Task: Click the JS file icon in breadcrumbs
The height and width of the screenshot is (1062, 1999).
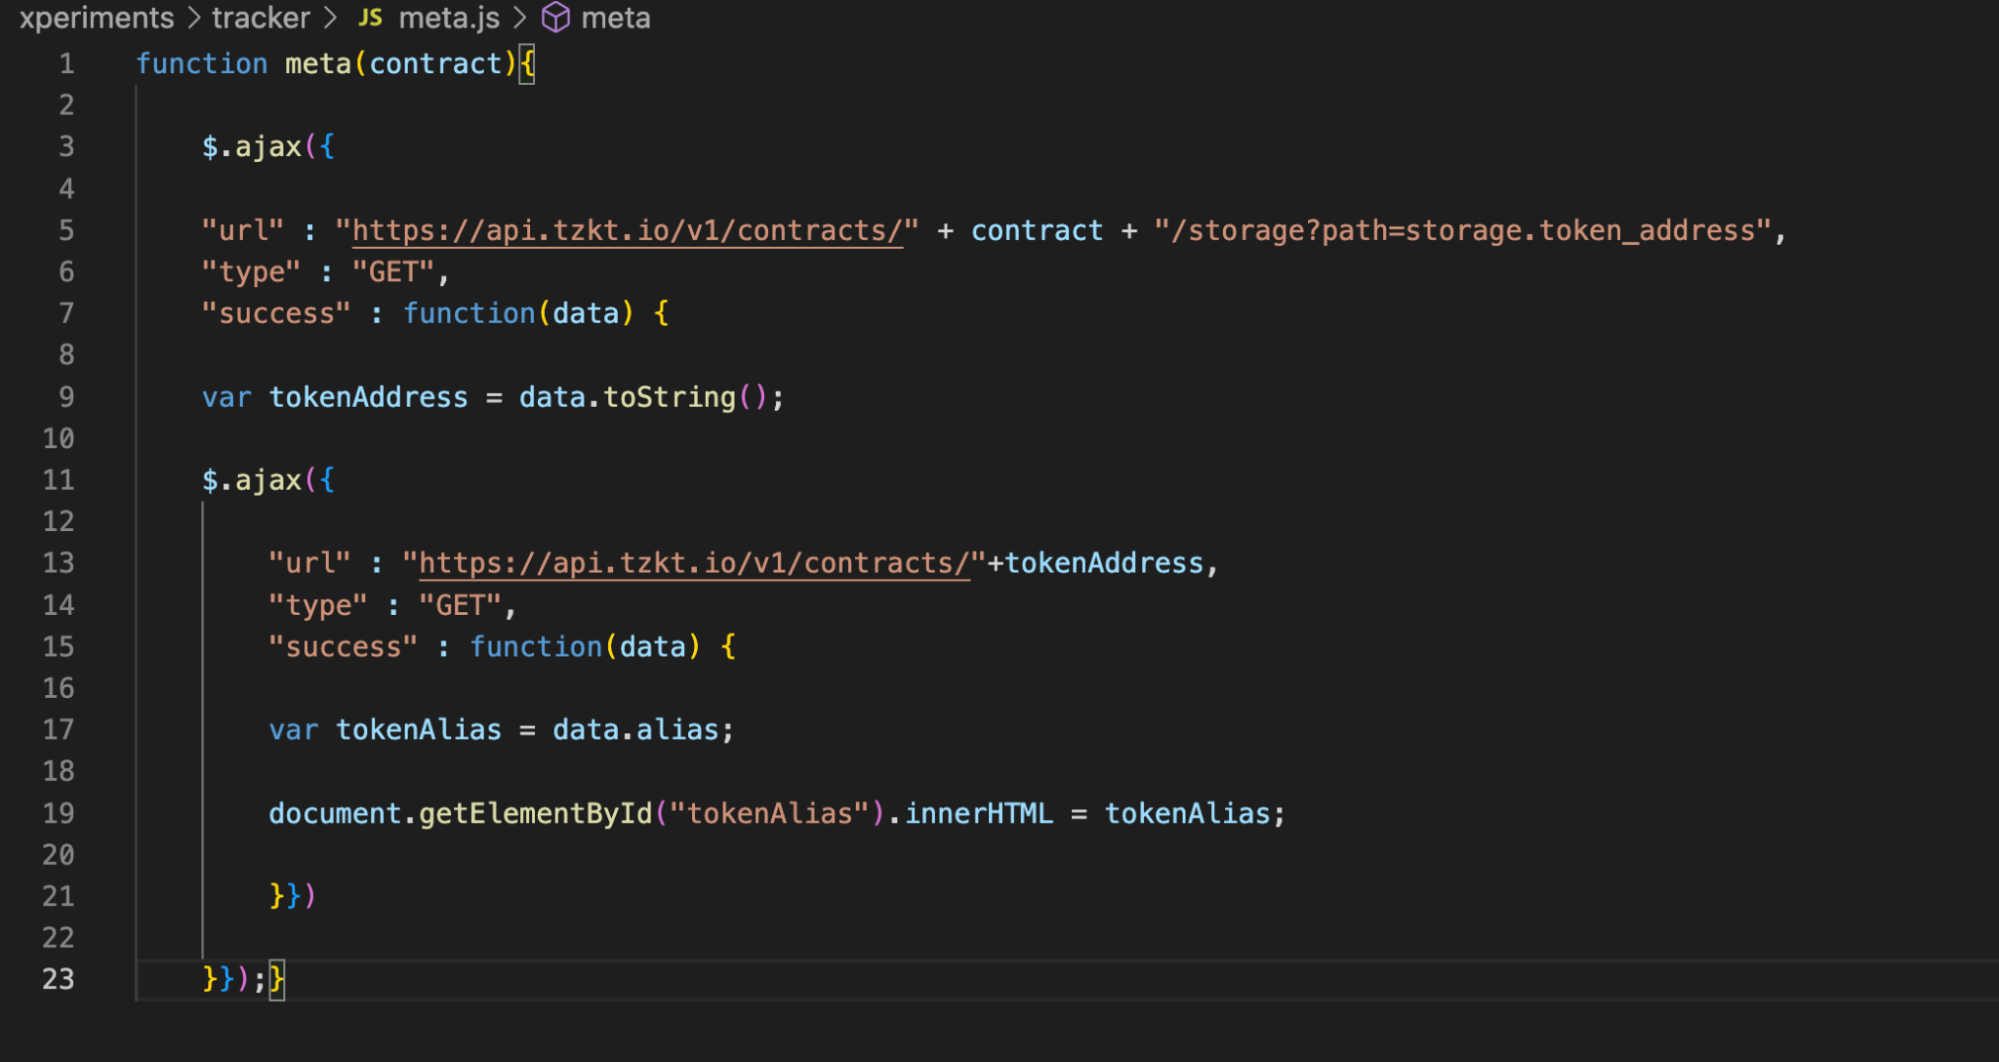Action: (x=370, y=18)
